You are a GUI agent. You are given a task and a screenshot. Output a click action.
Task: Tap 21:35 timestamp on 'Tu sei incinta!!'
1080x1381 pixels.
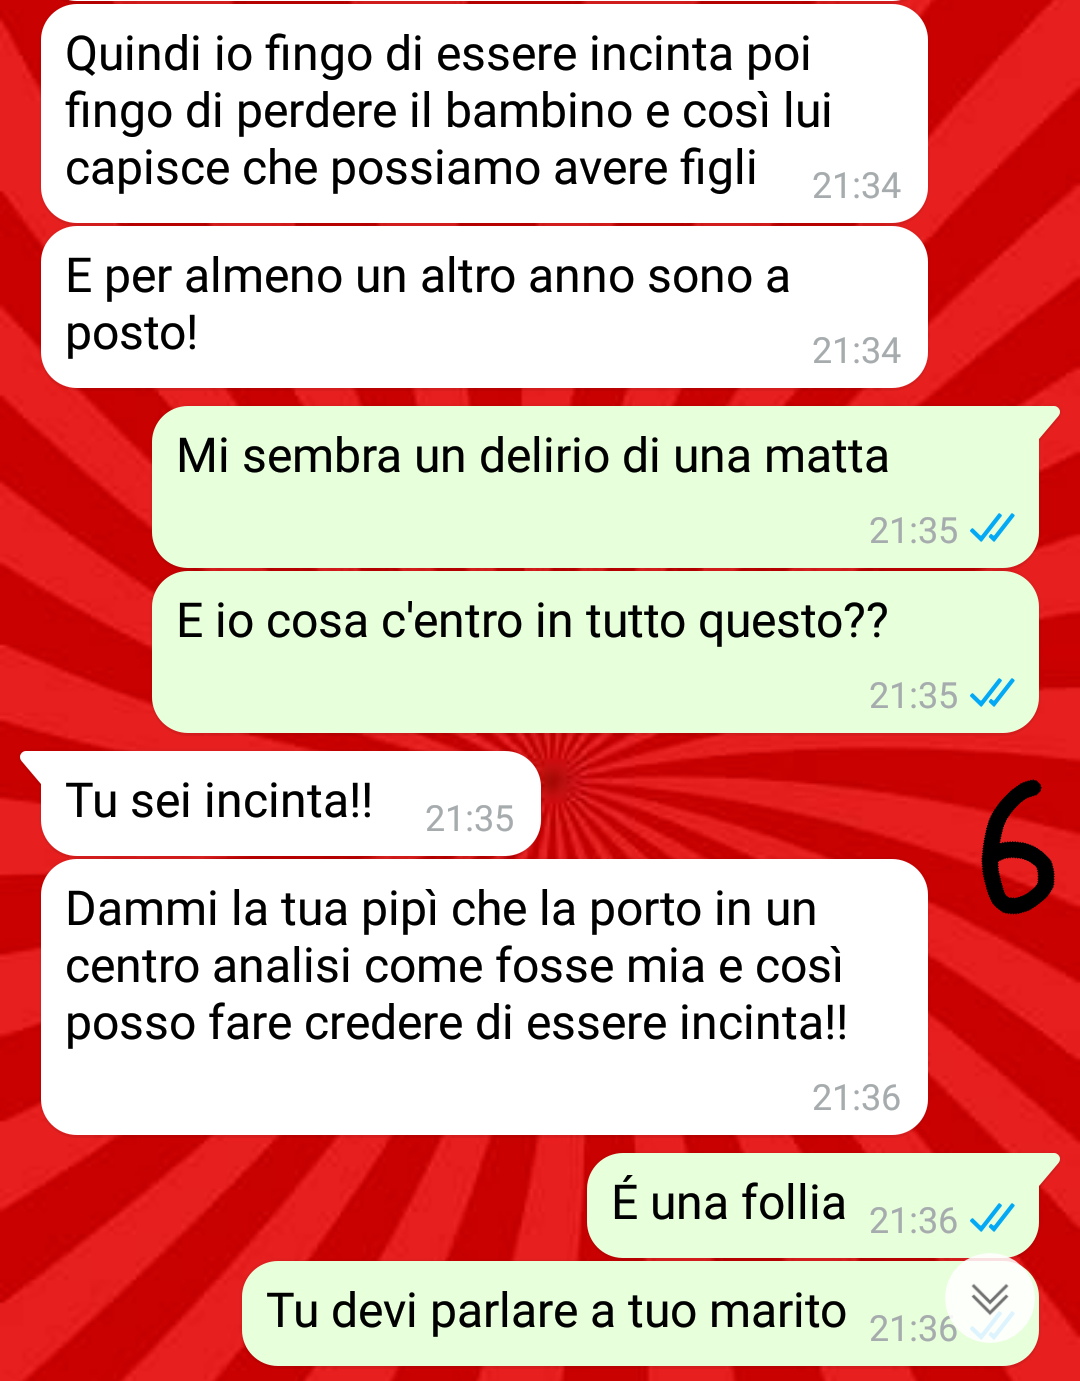[x=469, y=819]
